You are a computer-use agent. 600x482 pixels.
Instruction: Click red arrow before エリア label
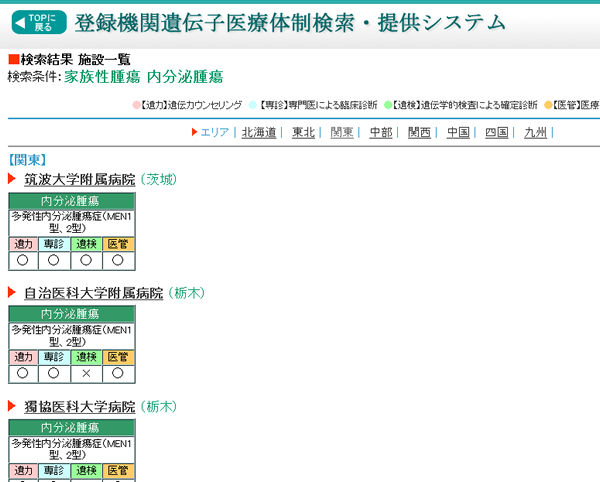point(194,132)
